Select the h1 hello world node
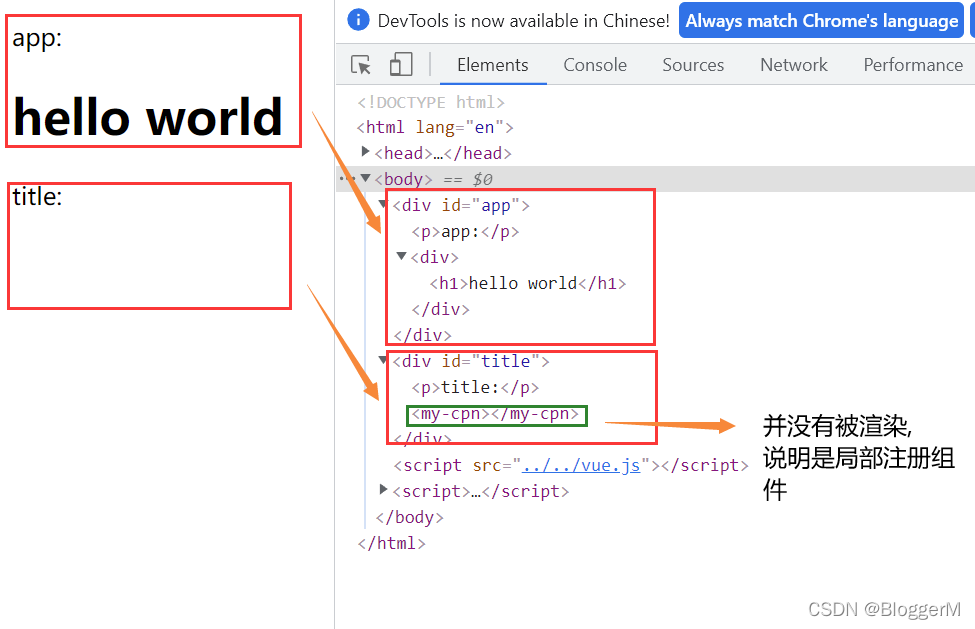The width and height of the screenshot is (975, 629). [528, 283]
